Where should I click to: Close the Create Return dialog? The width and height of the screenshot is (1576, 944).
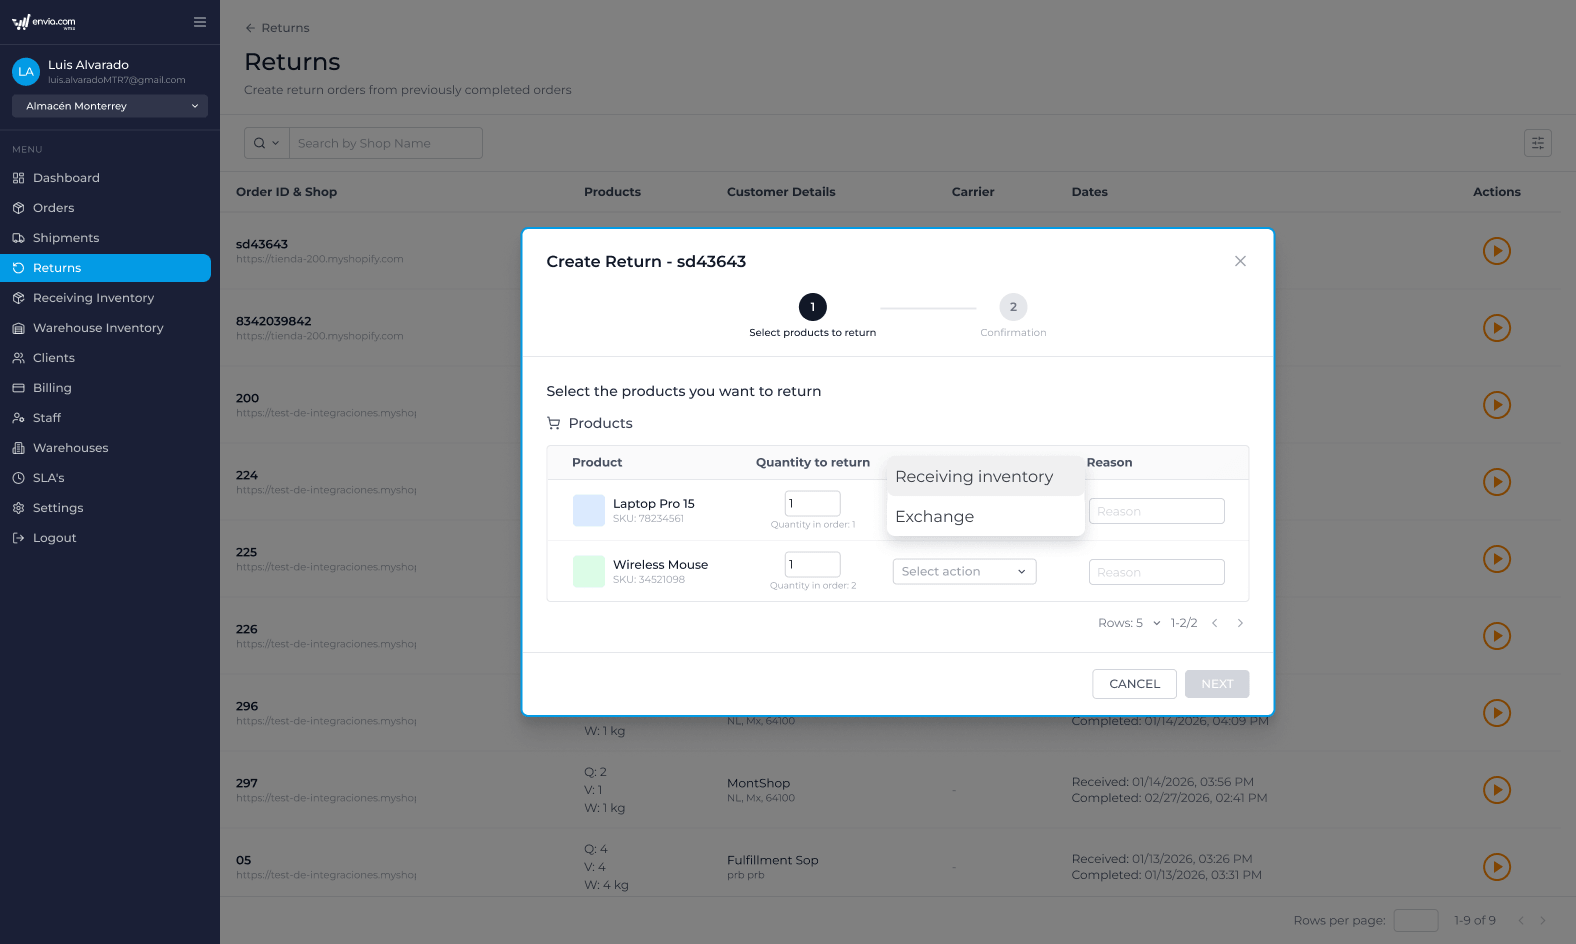click(1240, 261)
